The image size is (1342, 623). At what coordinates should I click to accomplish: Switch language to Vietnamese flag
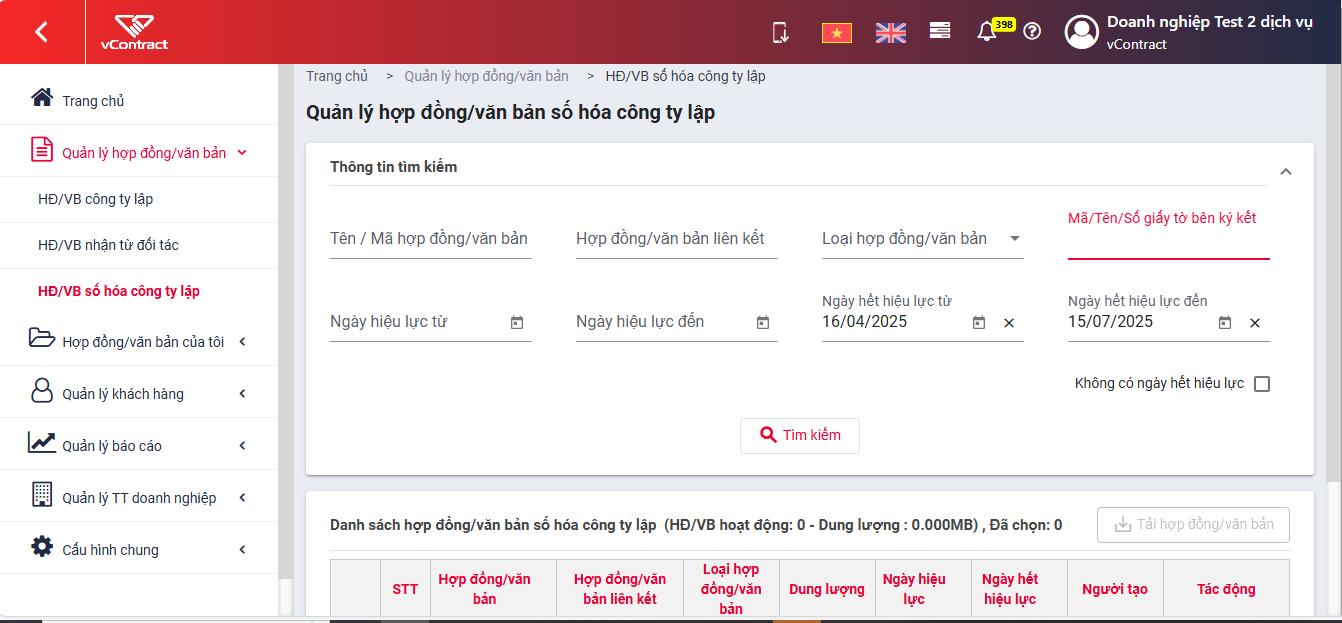click(836, 32)
